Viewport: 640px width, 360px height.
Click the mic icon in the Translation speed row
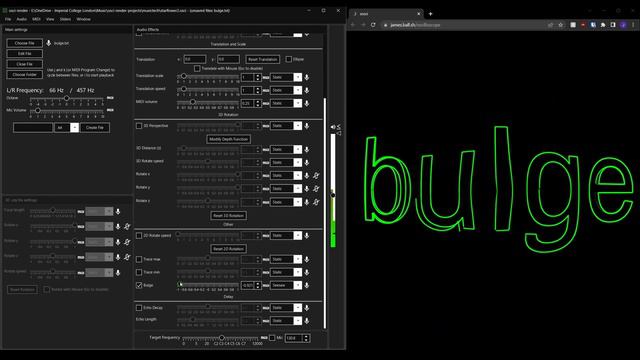point(307,90)
